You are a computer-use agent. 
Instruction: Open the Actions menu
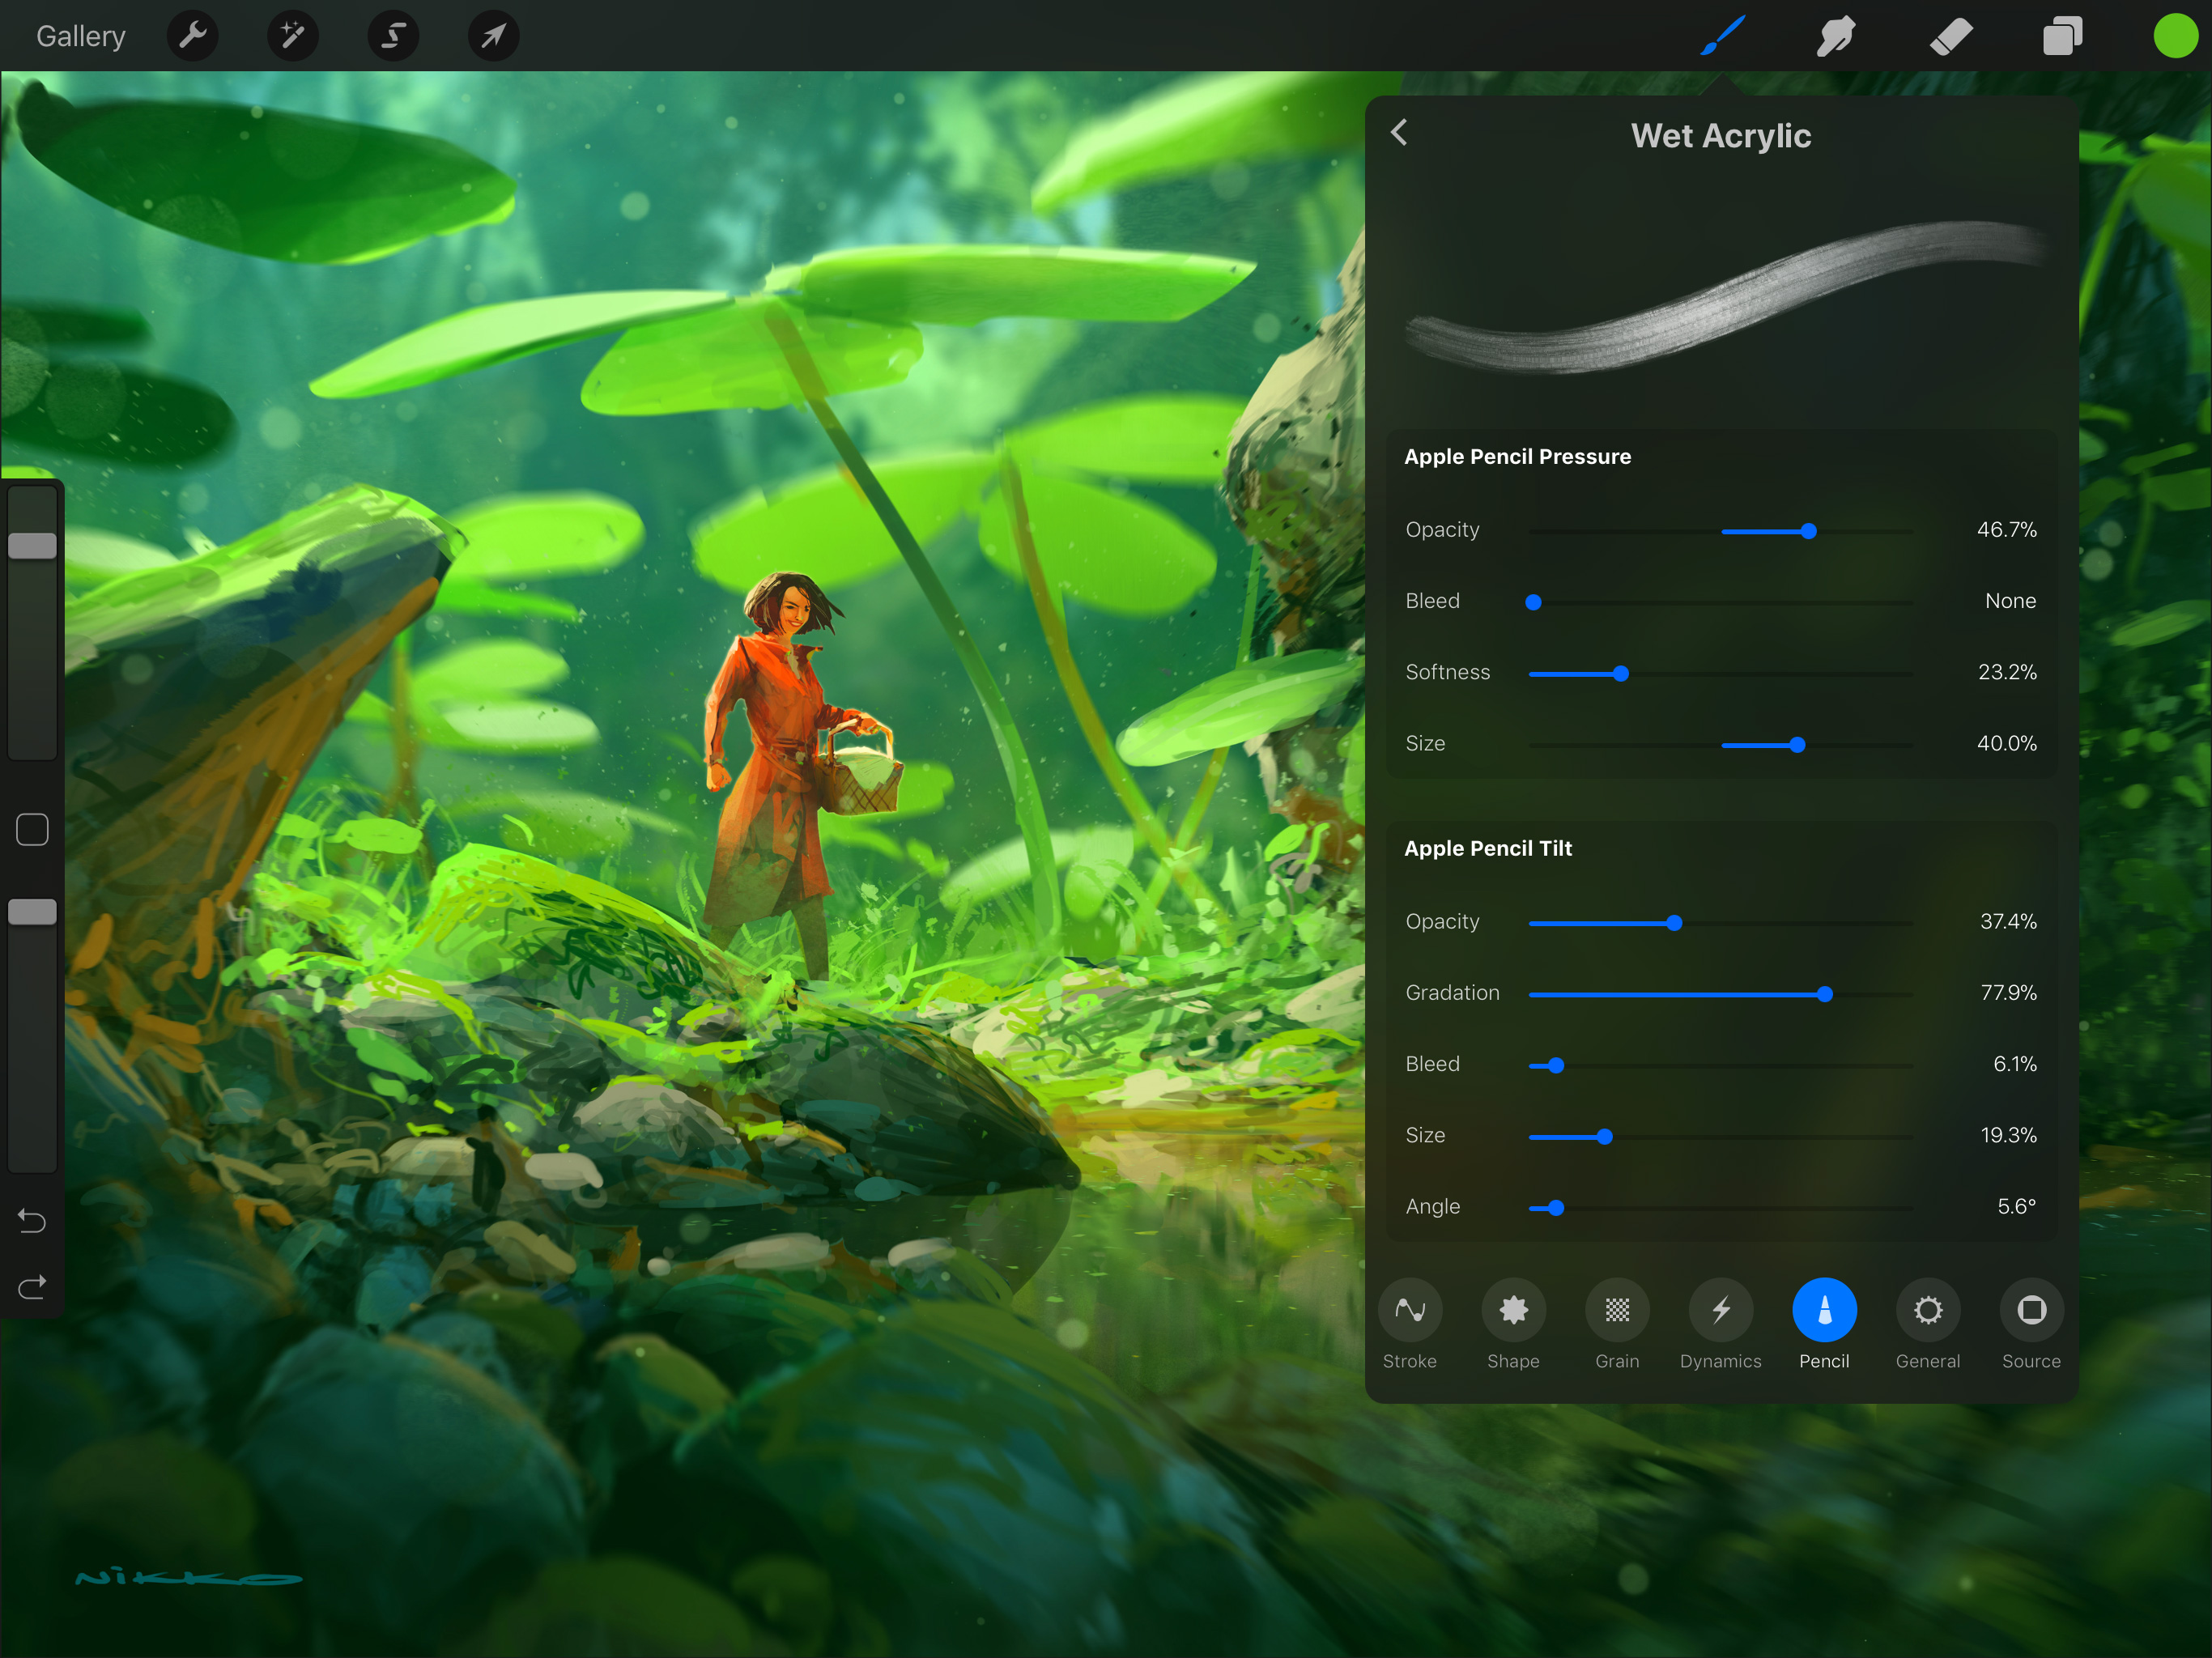point(193,35)
